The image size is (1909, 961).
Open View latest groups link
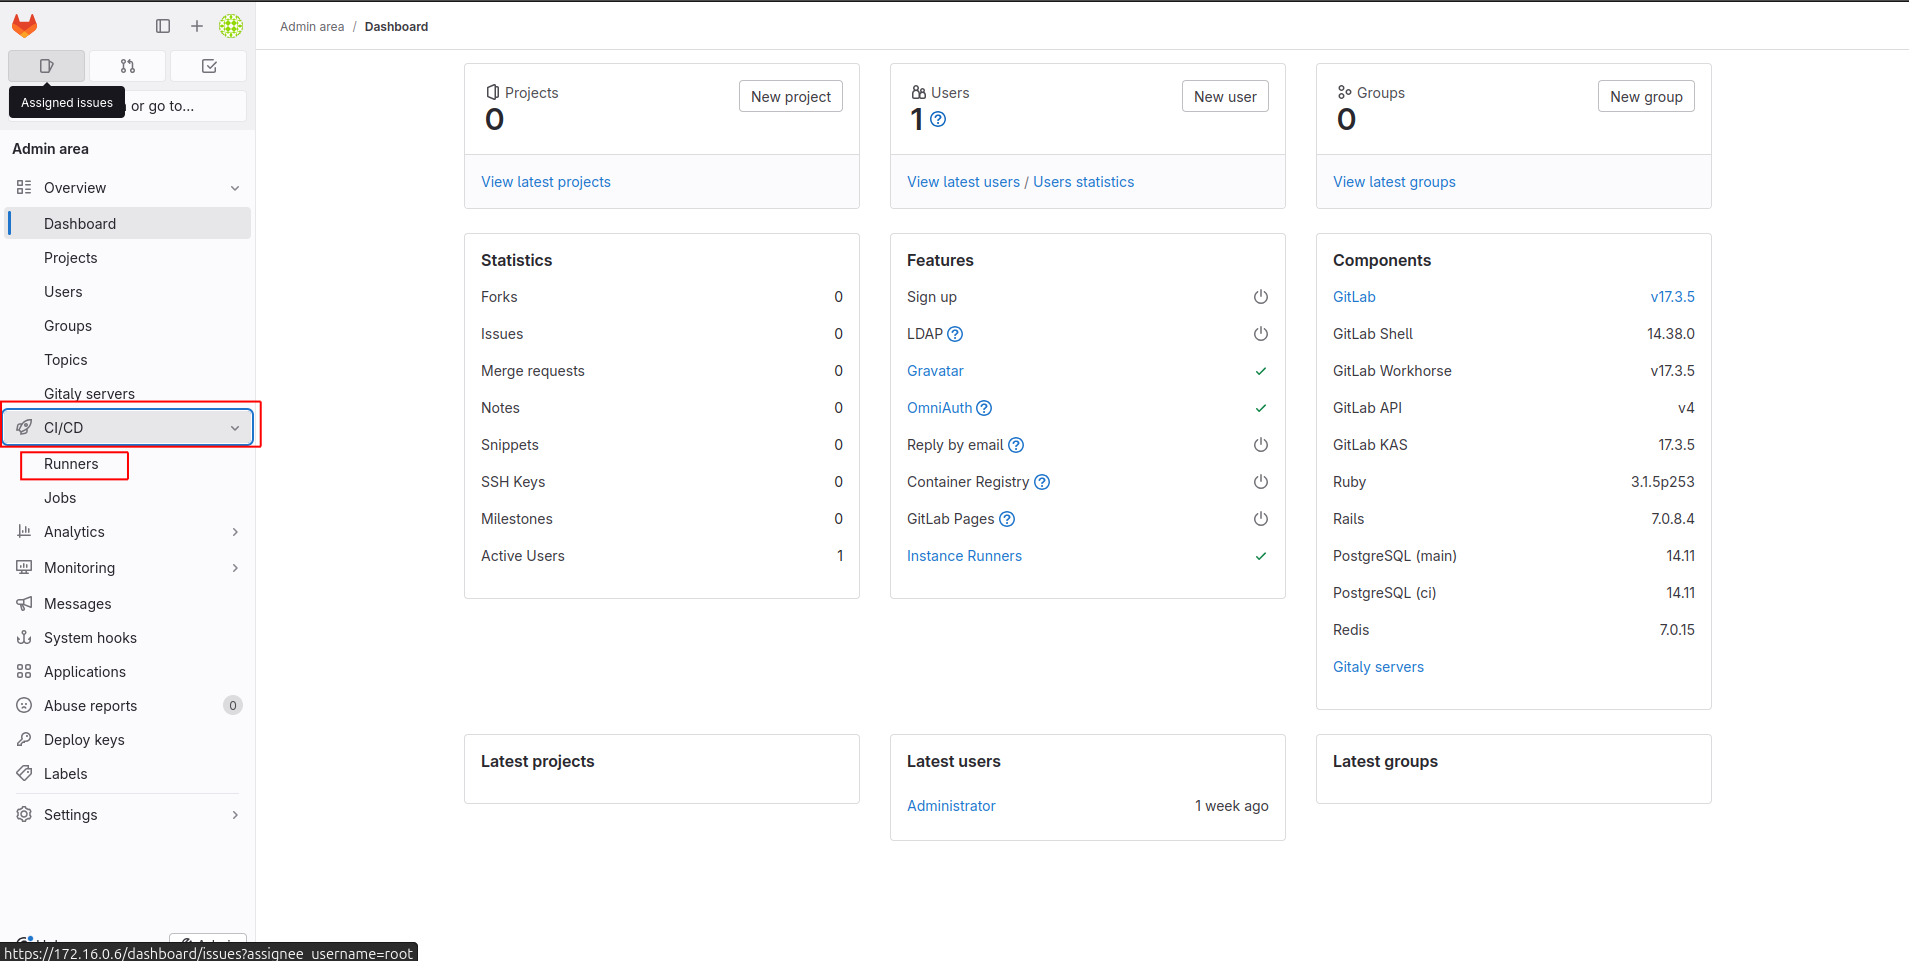tap(1394, 182)
